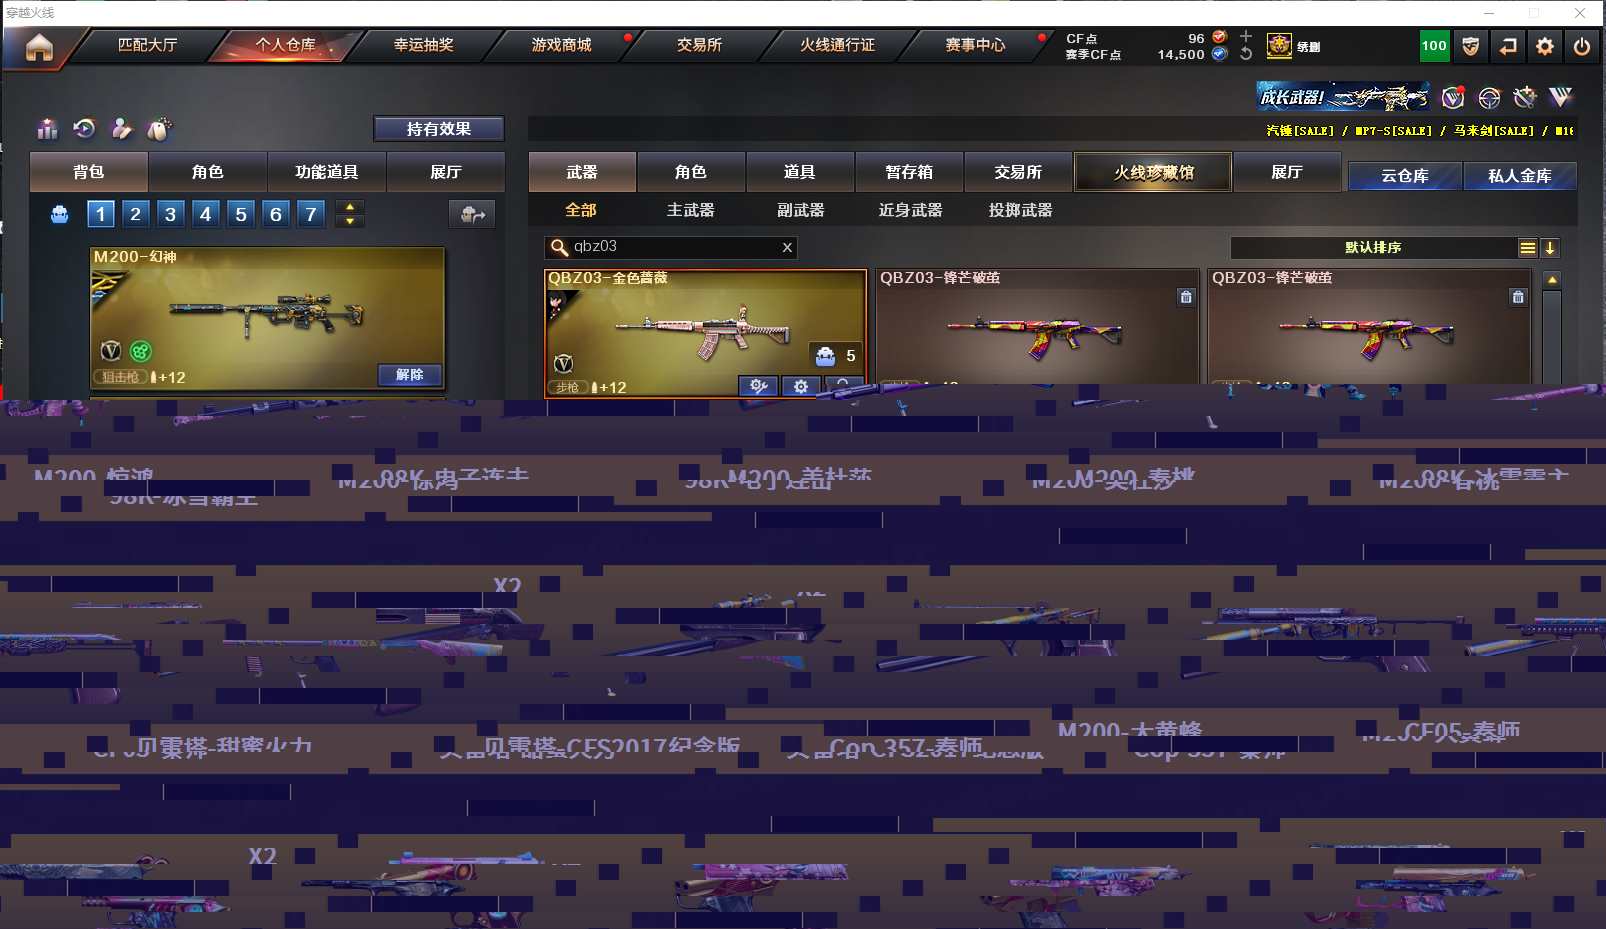Viewport: 1606px width, 929px height.
Task: Open the 火线通行证 tab
Action: (837, 45)
